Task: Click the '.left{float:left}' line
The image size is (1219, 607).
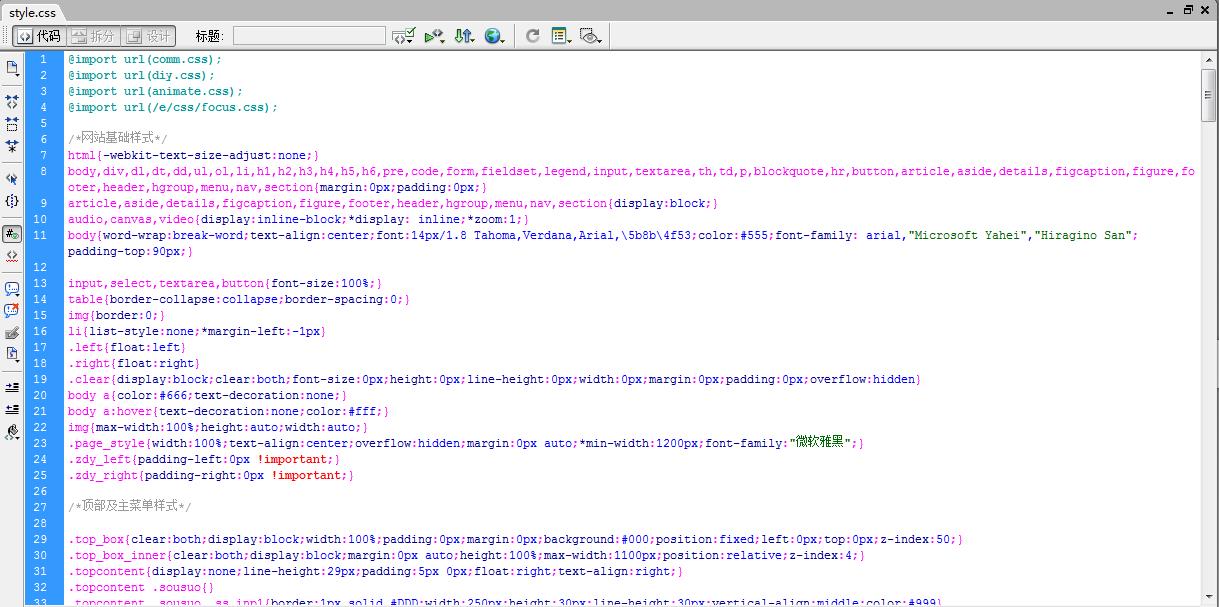Action: pyautogui.click(x=127, y=347)
